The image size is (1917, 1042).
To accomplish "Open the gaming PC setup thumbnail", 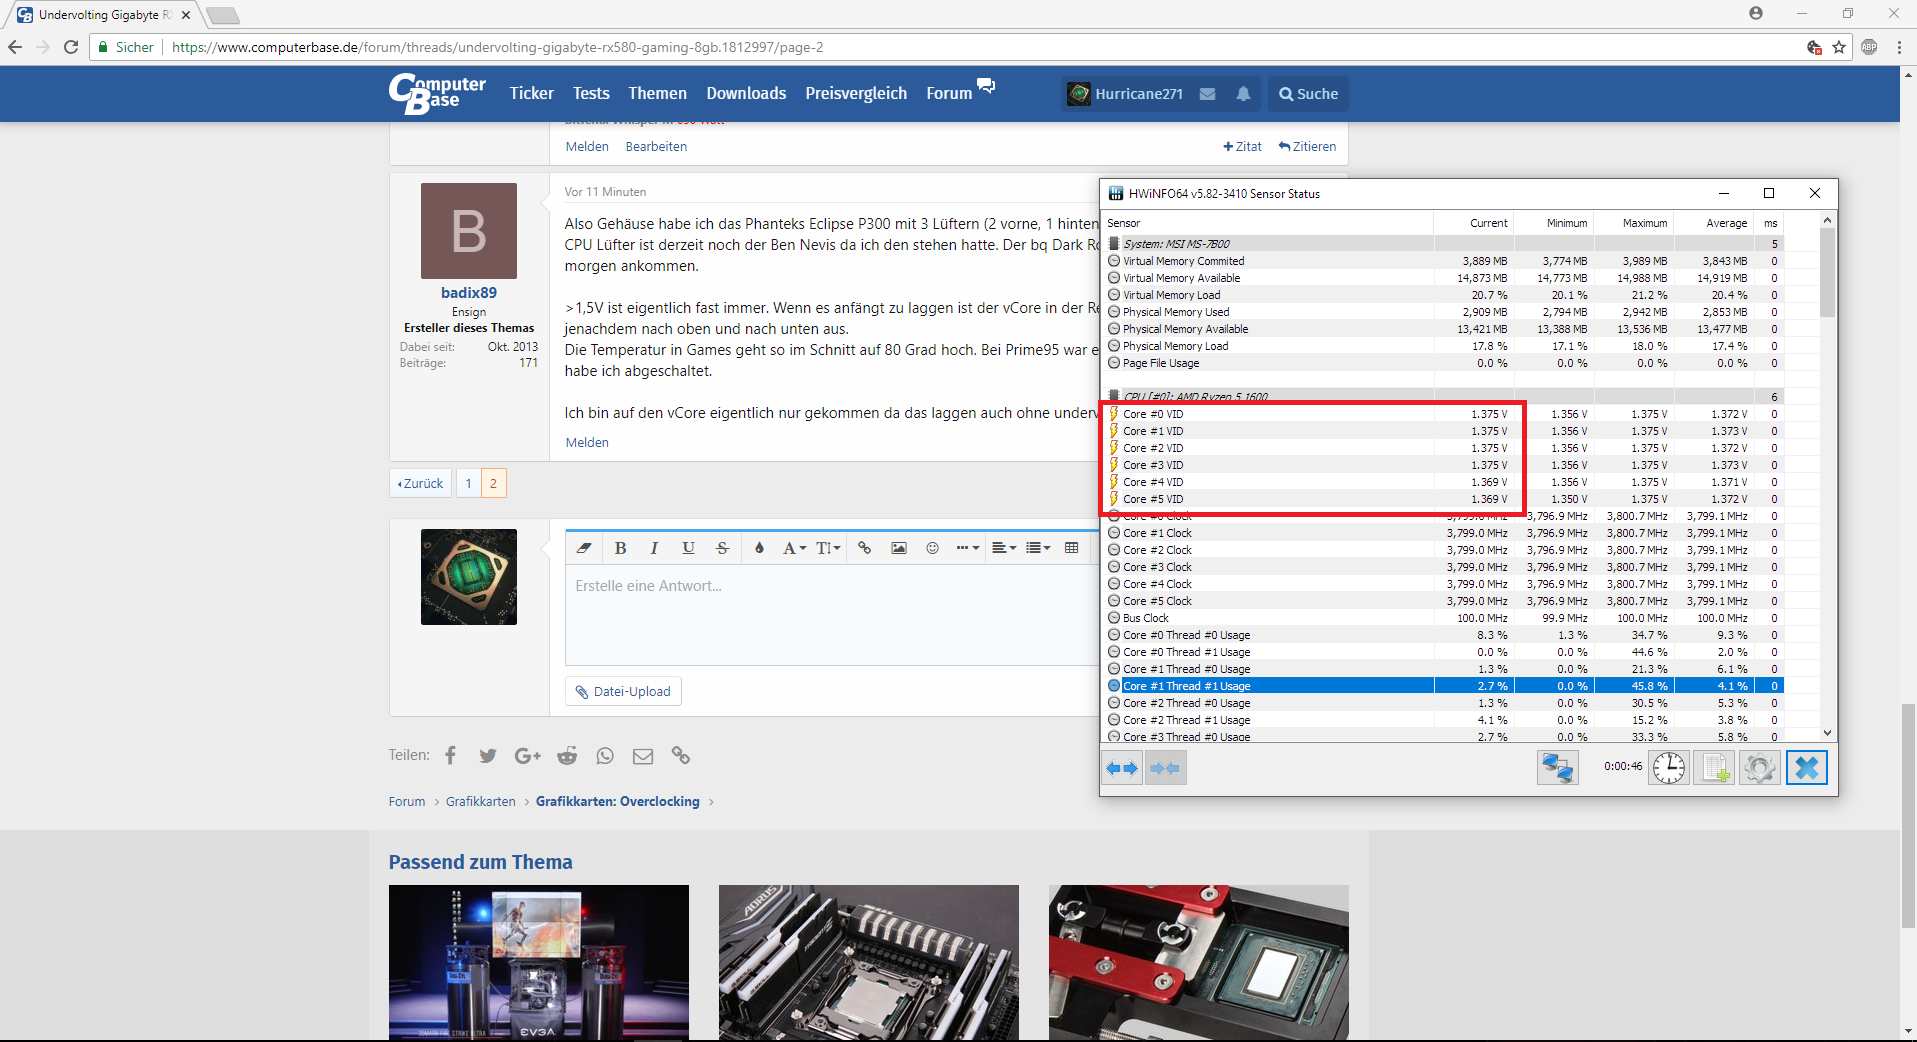I will point(539,962).
